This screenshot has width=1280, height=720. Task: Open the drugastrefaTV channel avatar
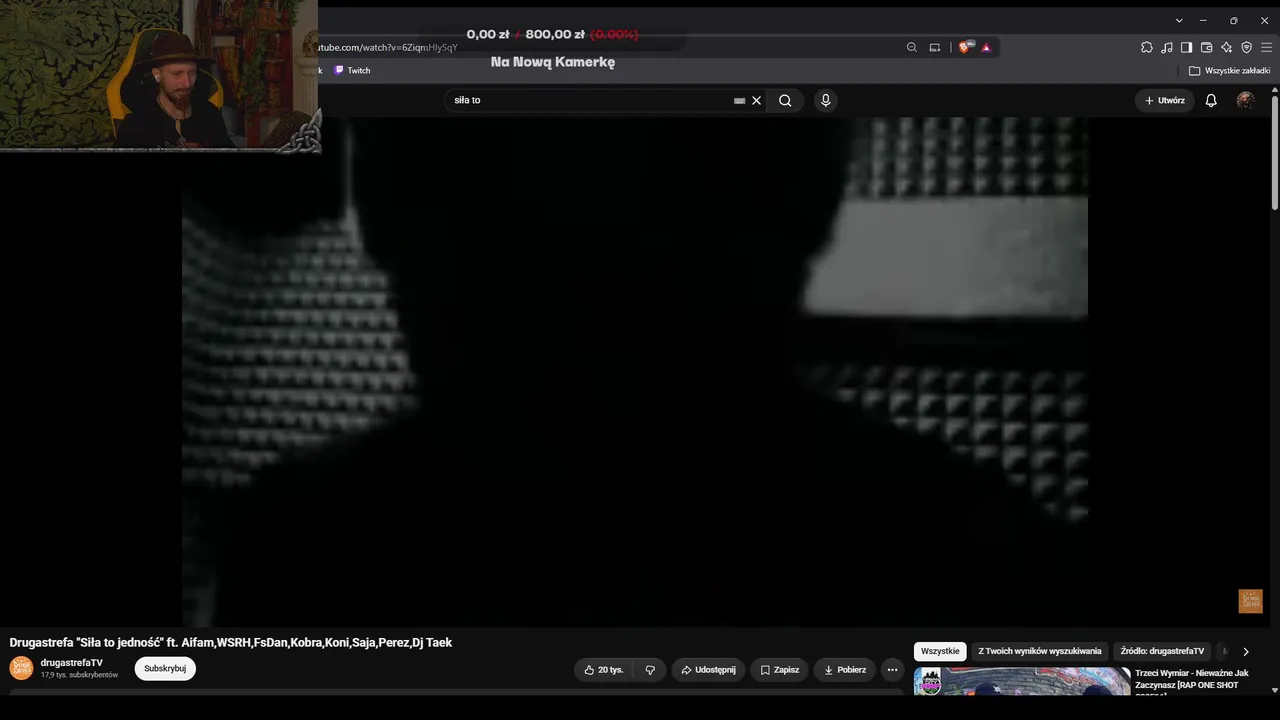coord(21,668)
